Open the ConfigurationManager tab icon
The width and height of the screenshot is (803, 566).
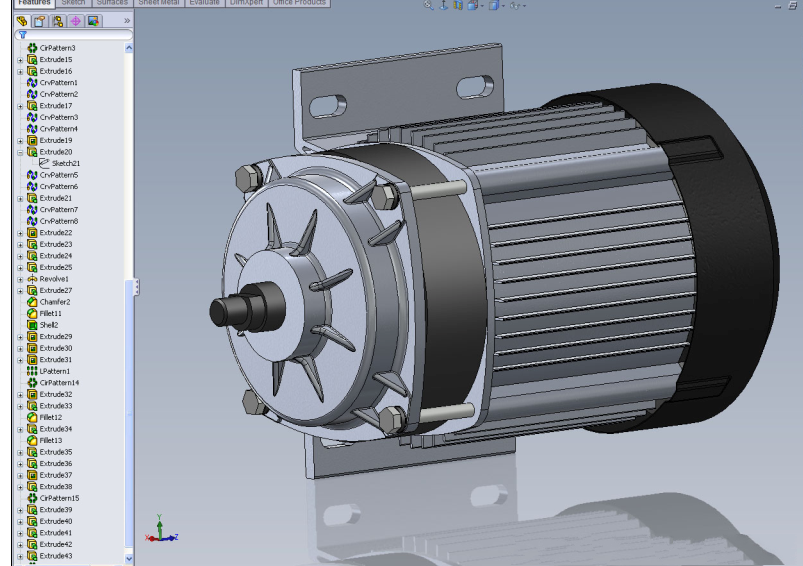[57, 21]
